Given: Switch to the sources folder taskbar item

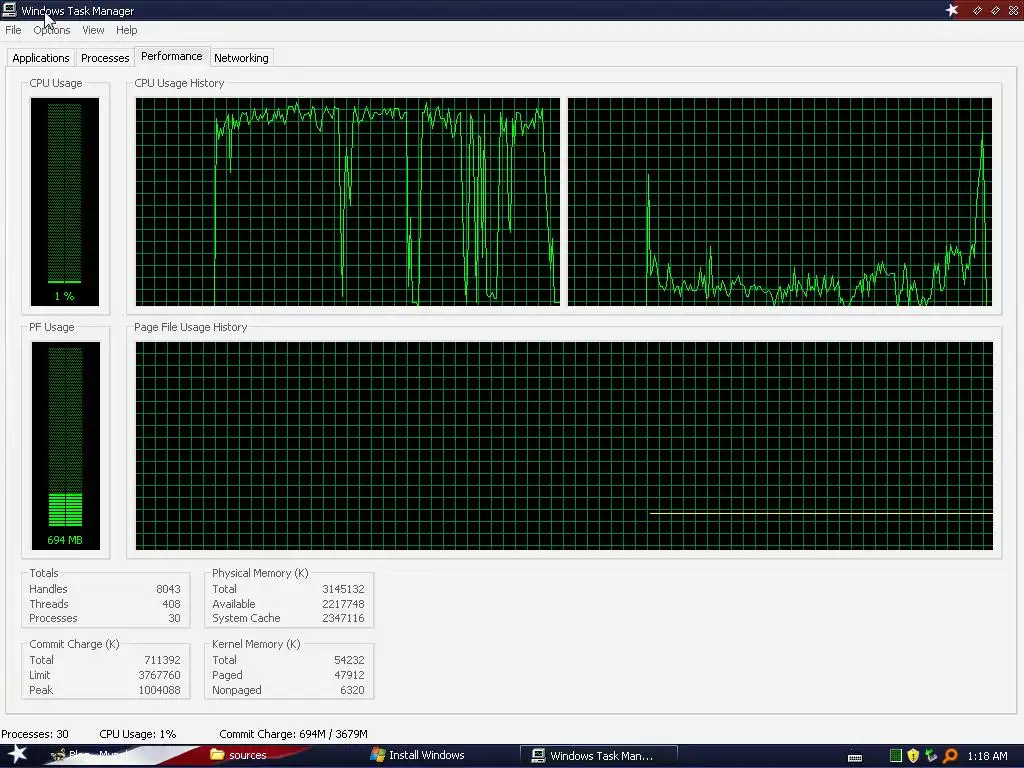Looking at the screenshot, I should pos(238,755).
